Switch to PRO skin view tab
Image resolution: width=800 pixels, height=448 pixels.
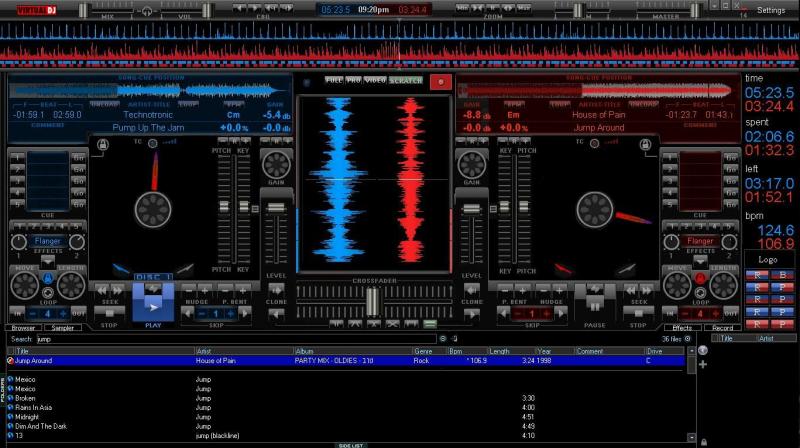pyautogui.click(x=353, y=80)
